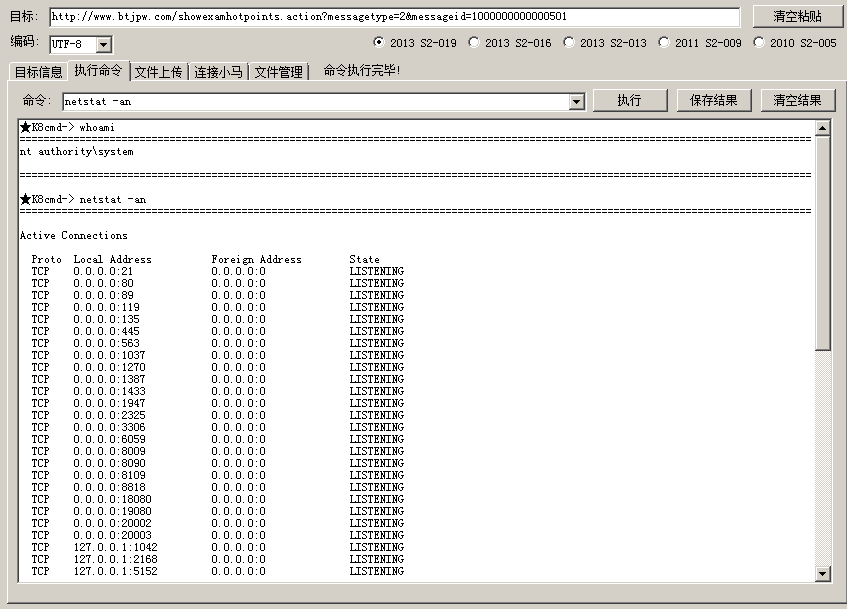Click the output scrollbar up arrow

822,128
